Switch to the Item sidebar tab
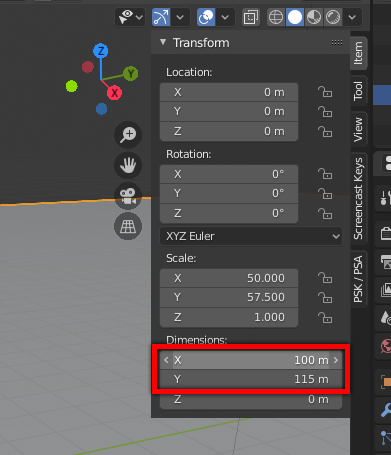Image resolution: width=391 pixels, height=455 pixels. click(x=358, y=53)
